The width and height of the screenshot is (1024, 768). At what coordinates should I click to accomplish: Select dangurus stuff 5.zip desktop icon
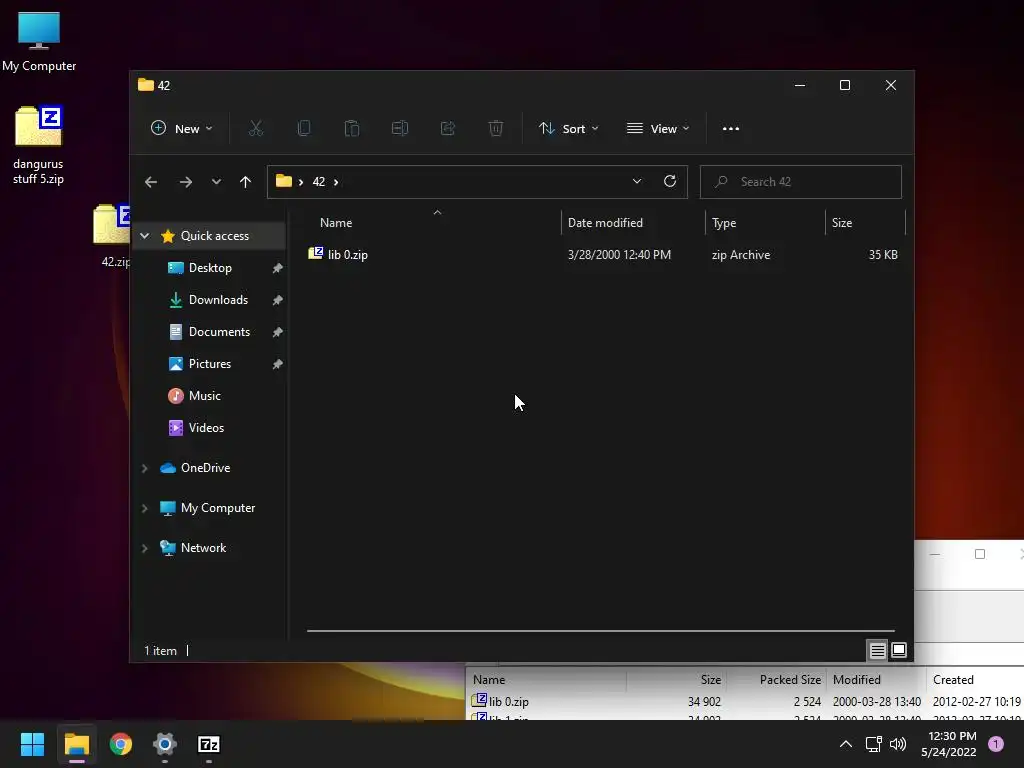click(x=39, y=145)
